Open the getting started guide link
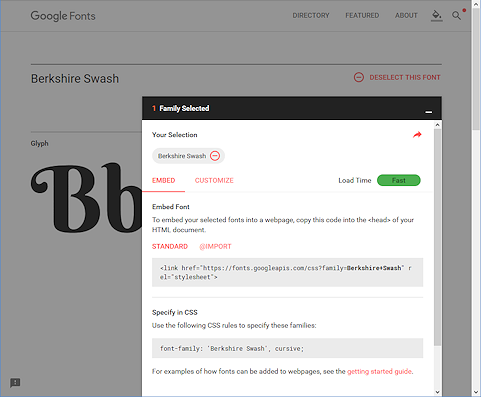Image resolution: width=481 pixels, height=397 pixels. tap(379, 371)
